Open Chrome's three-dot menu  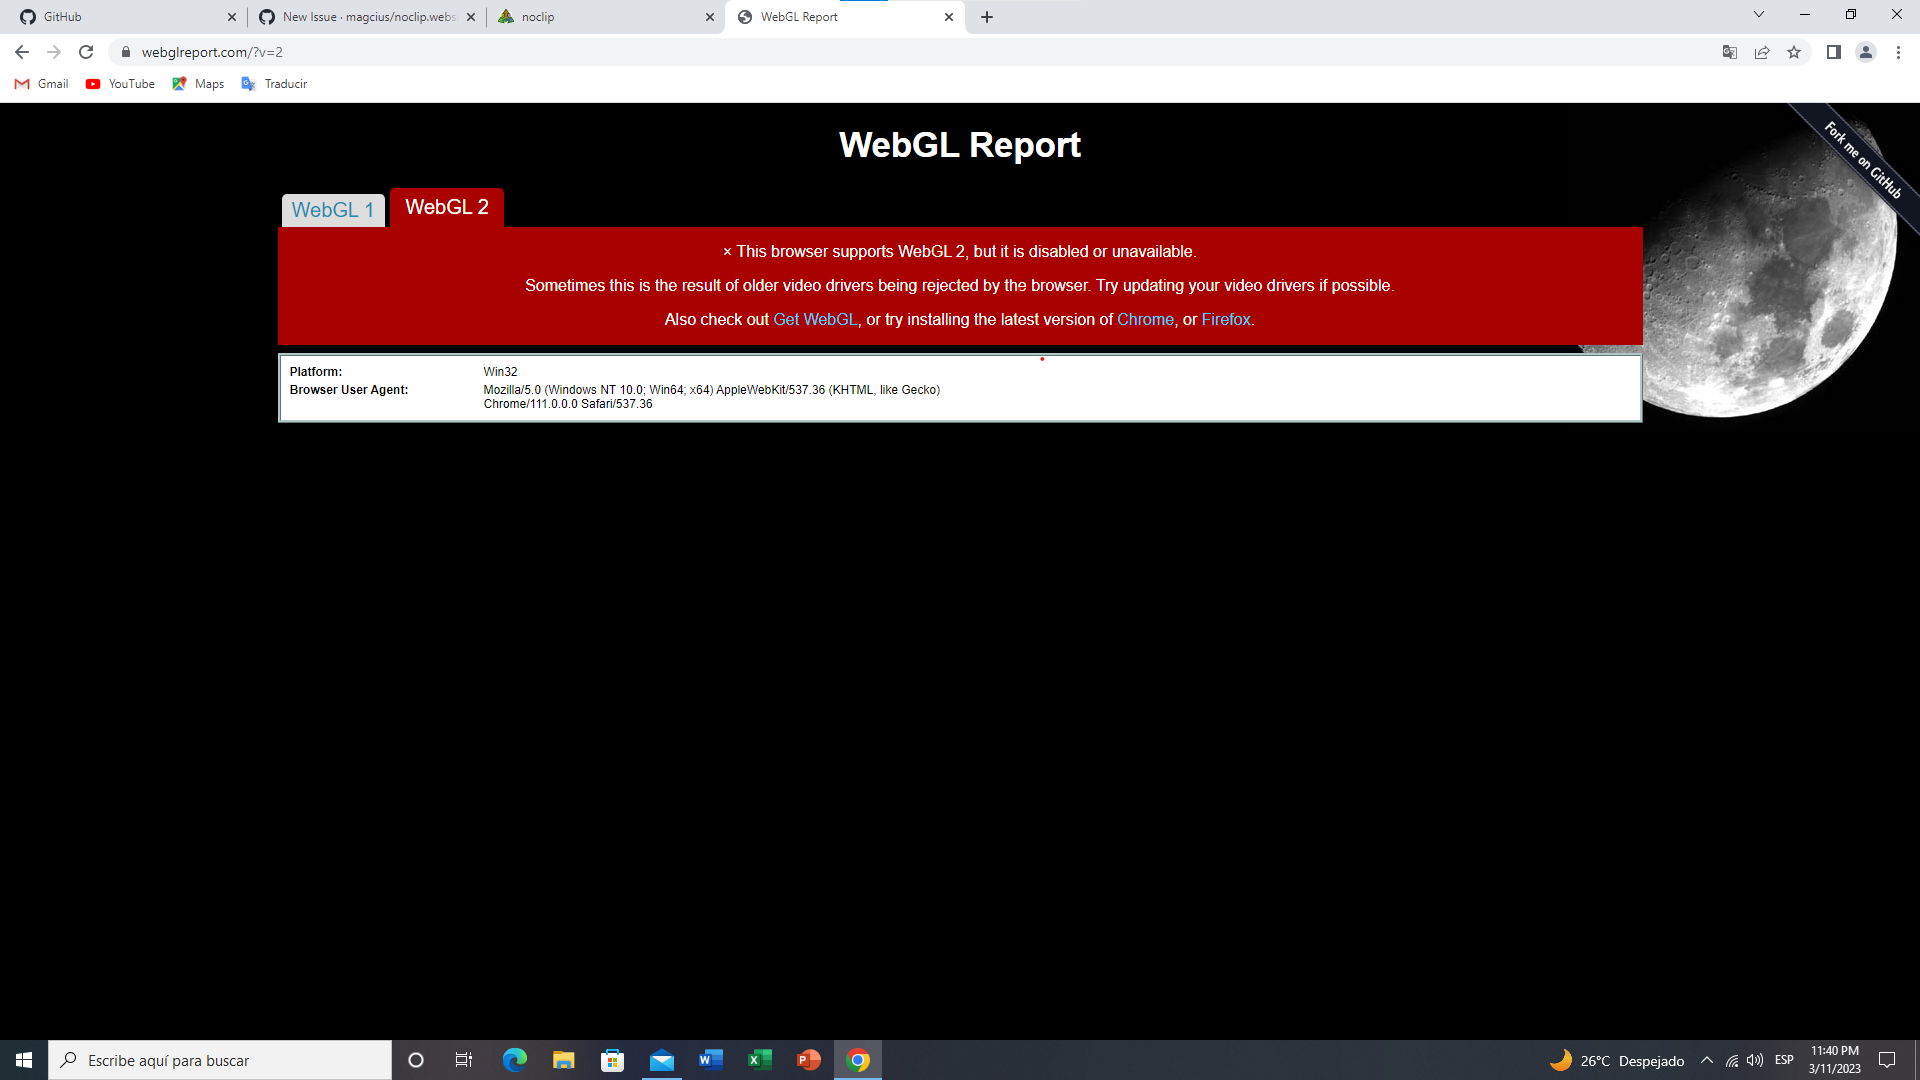tap(1899, 52)
